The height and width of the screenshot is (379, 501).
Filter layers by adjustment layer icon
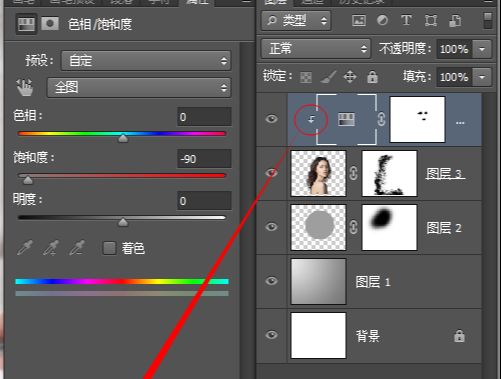(x=382, y=20)
